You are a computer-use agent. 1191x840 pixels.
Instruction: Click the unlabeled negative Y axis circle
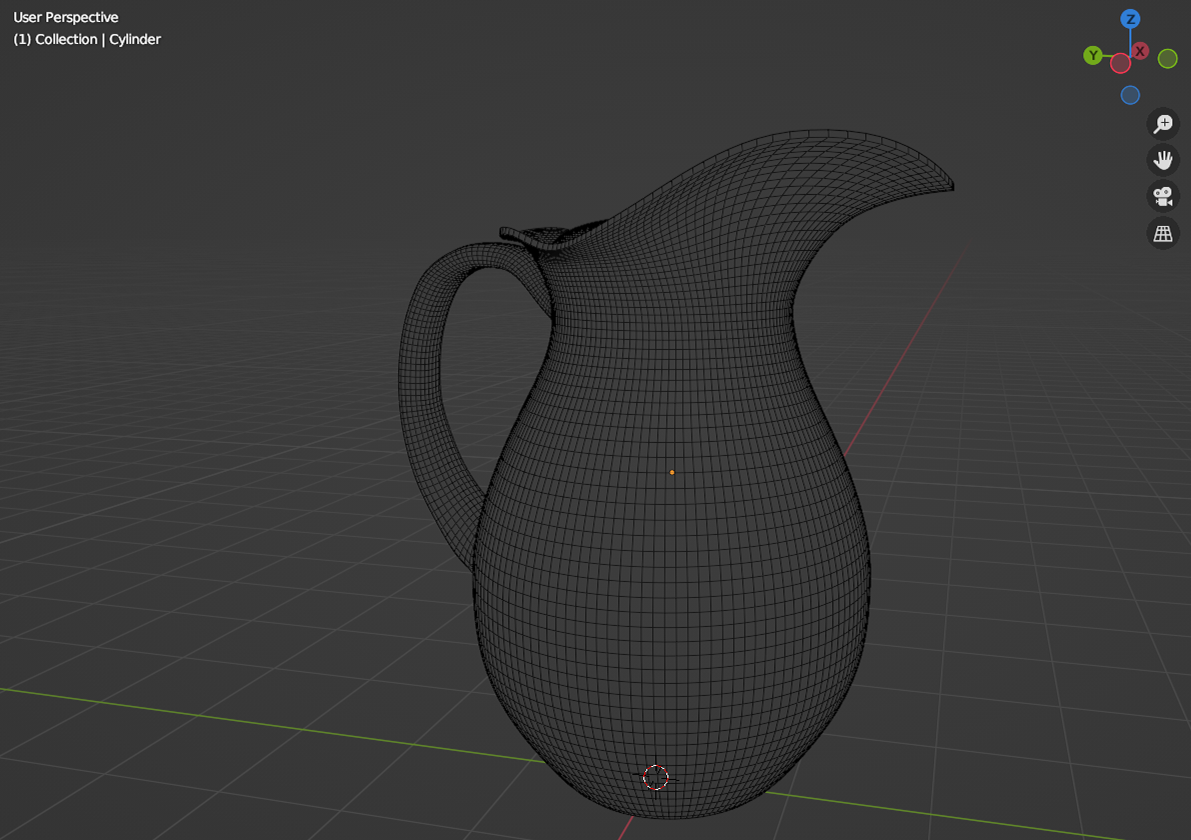(1167, 58)
